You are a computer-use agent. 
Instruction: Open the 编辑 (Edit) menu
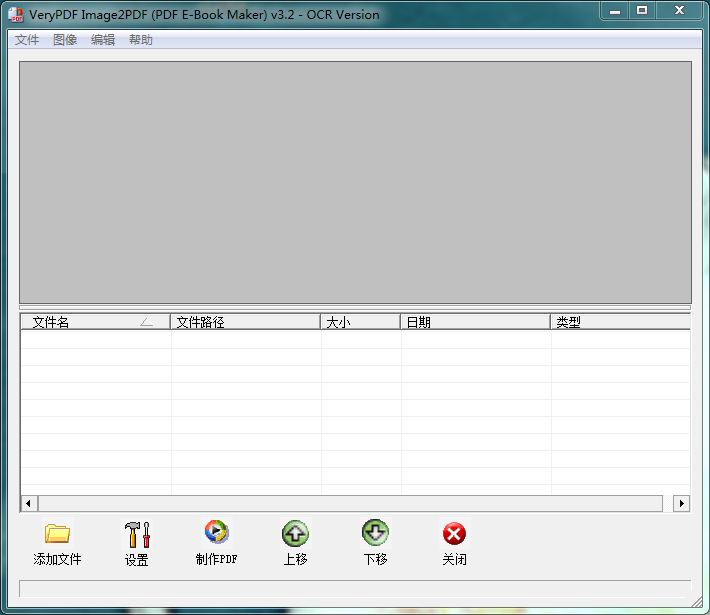pyautogui.click(x=103, y=40)
